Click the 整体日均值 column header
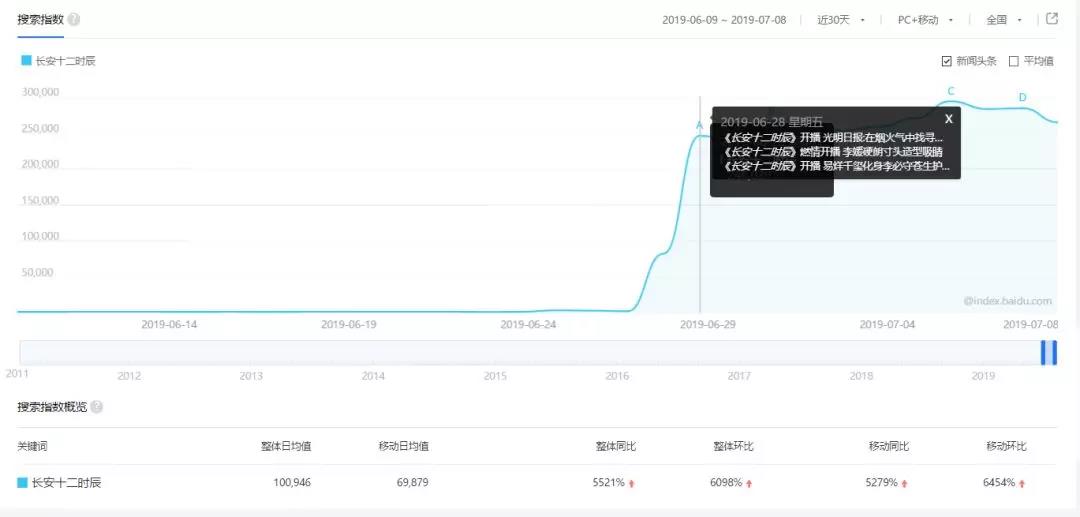This screenshot has height=517, width=1080. pos(286,446)
